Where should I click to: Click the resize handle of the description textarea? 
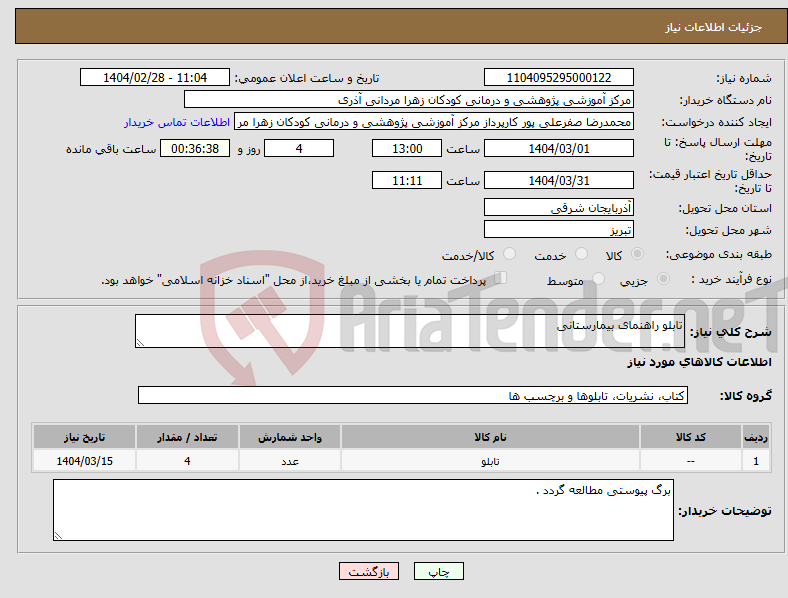tap(140, 343)
